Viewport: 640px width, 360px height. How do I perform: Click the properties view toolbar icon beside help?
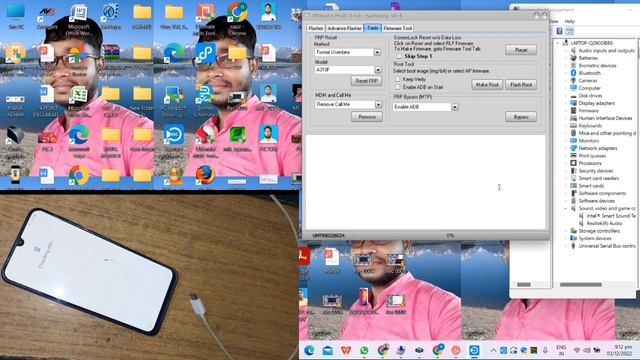point(569,31)
